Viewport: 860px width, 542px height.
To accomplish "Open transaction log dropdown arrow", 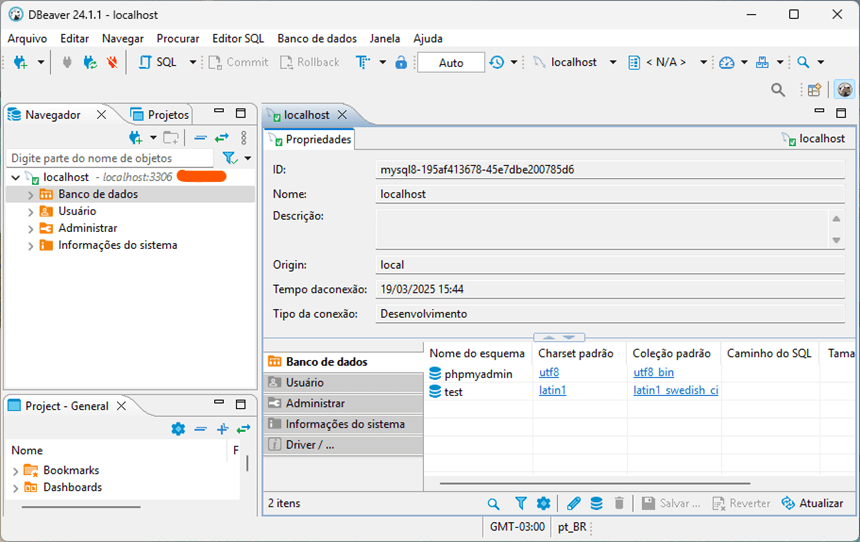I will pos(514,63).
